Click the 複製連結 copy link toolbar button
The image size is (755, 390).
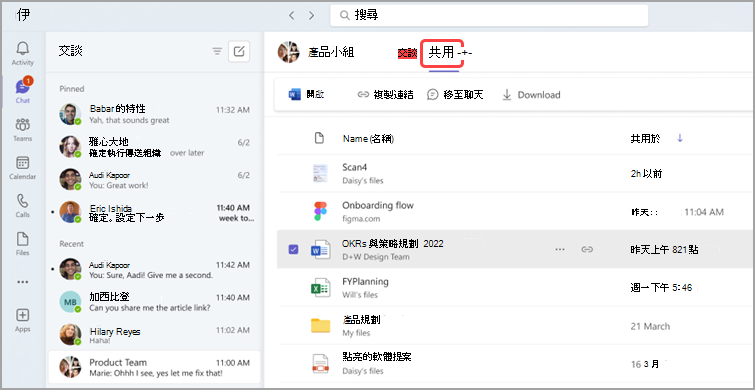coord(385,95)
